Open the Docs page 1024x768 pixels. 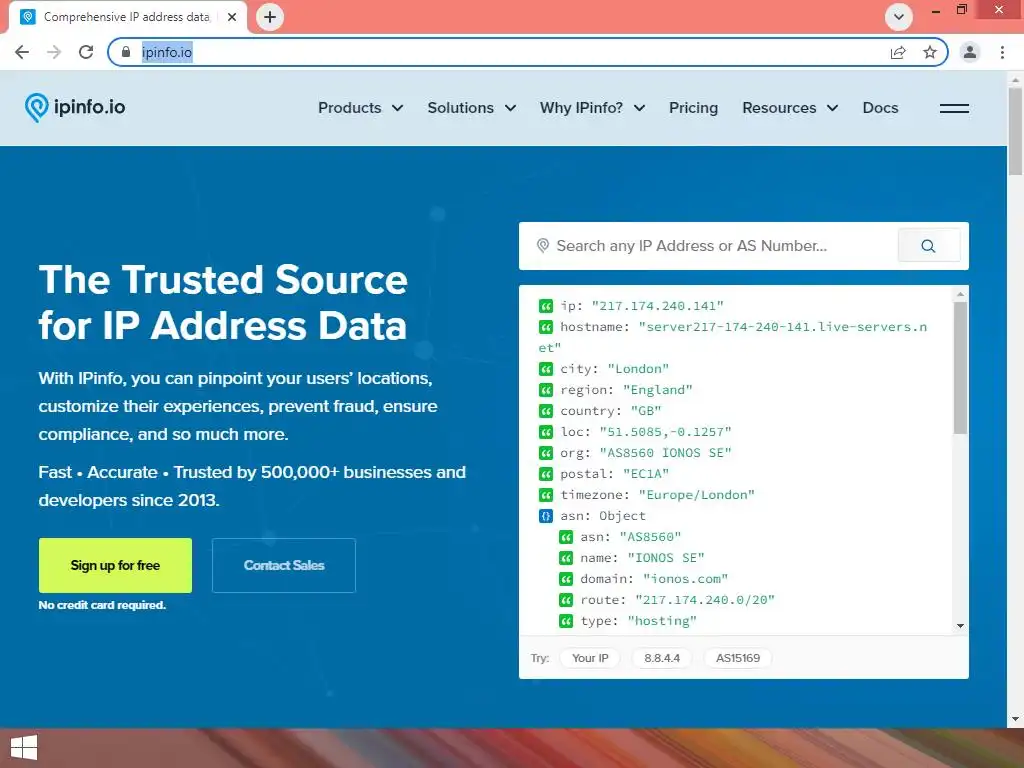(x=880, y=108)
